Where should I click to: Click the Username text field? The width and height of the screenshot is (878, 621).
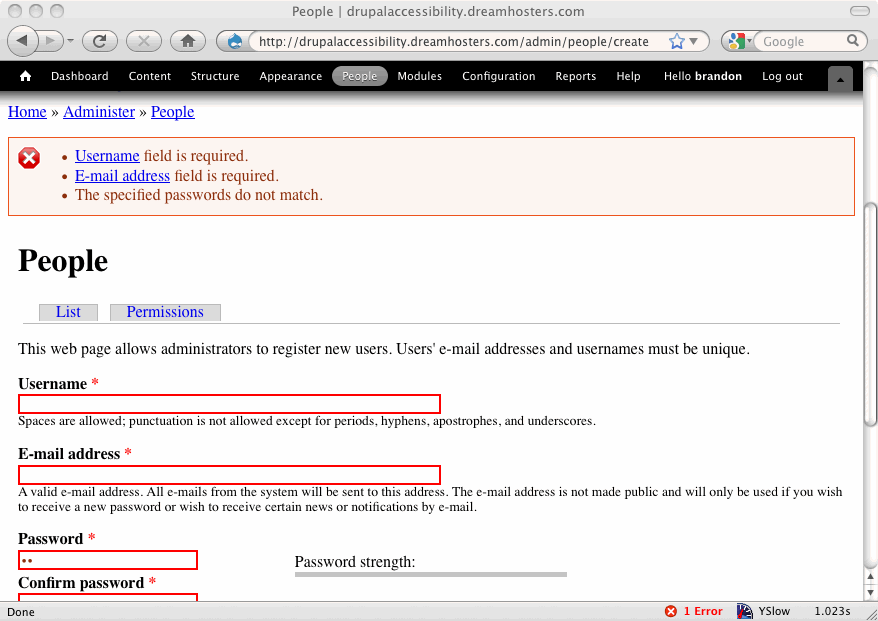(230, 404)
